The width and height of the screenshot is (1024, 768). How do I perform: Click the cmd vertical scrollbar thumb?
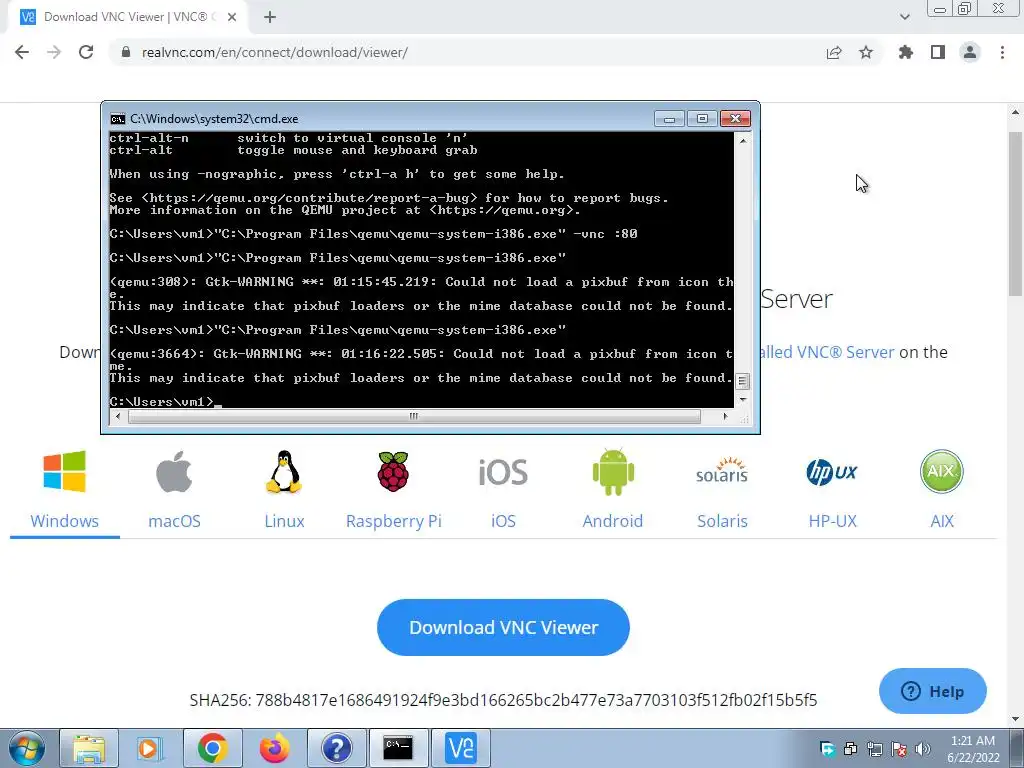pyautogui.click(x=743, y=381)
